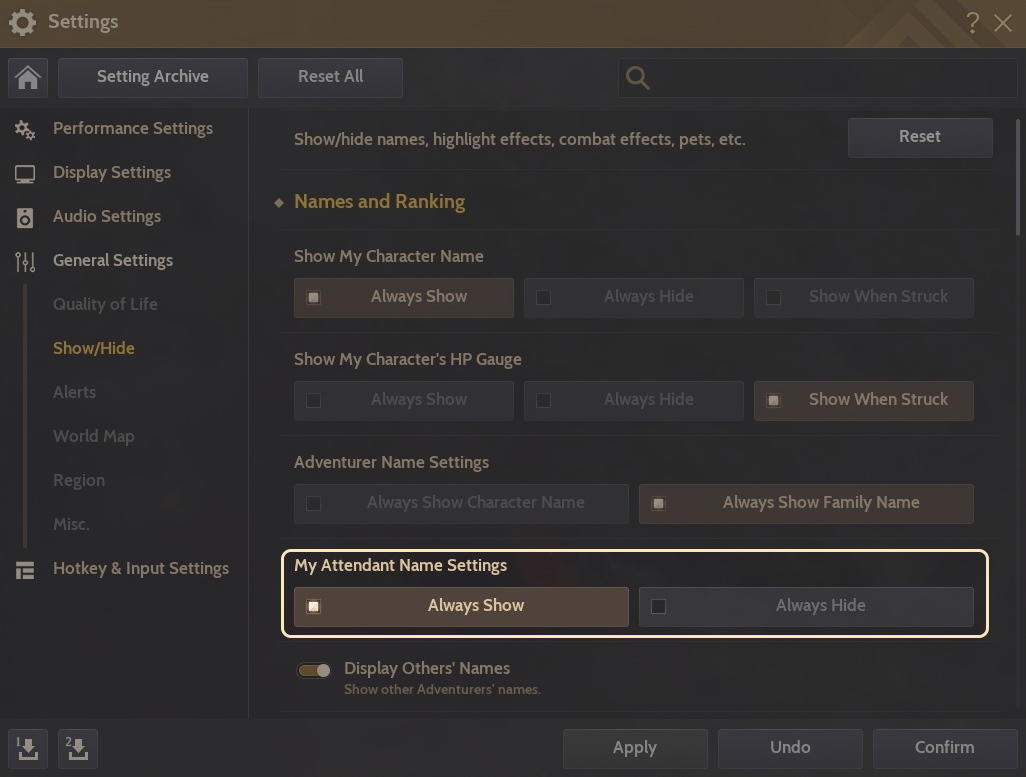
Task: Open the Quality of Life submenu
Action: click(105, 305)
